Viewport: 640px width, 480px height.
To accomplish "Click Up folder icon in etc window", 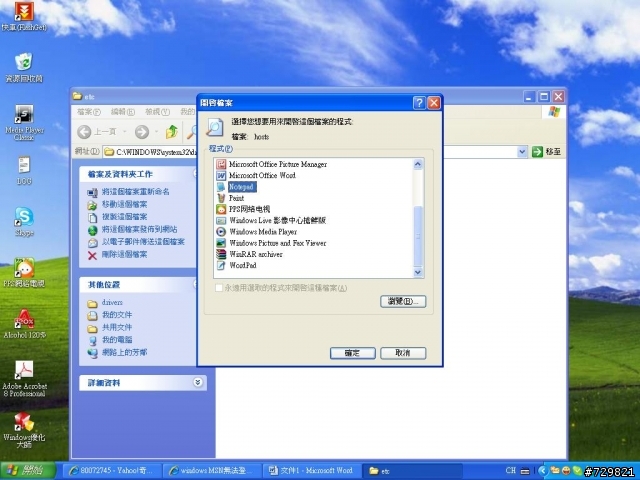I will 172,132.
